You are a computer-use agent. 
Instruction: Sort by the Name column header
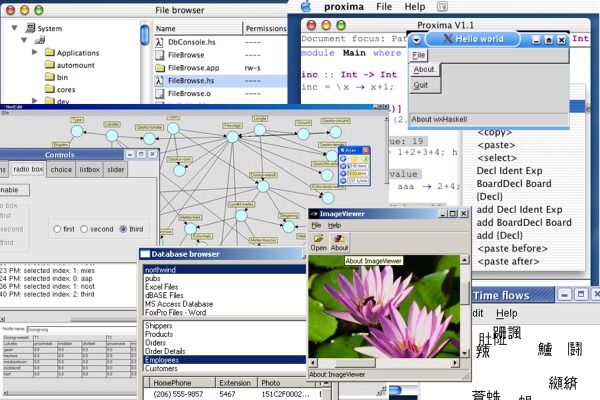[198, 28]
